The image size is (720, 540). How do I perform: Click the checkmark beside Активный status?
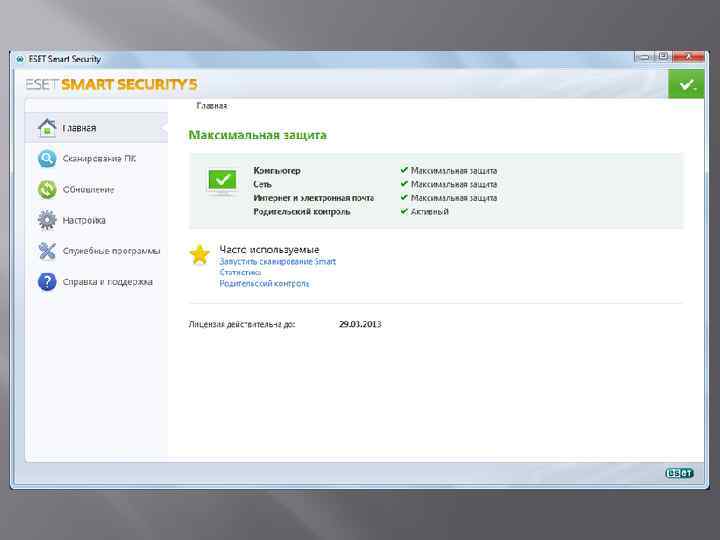coord(404,211)
